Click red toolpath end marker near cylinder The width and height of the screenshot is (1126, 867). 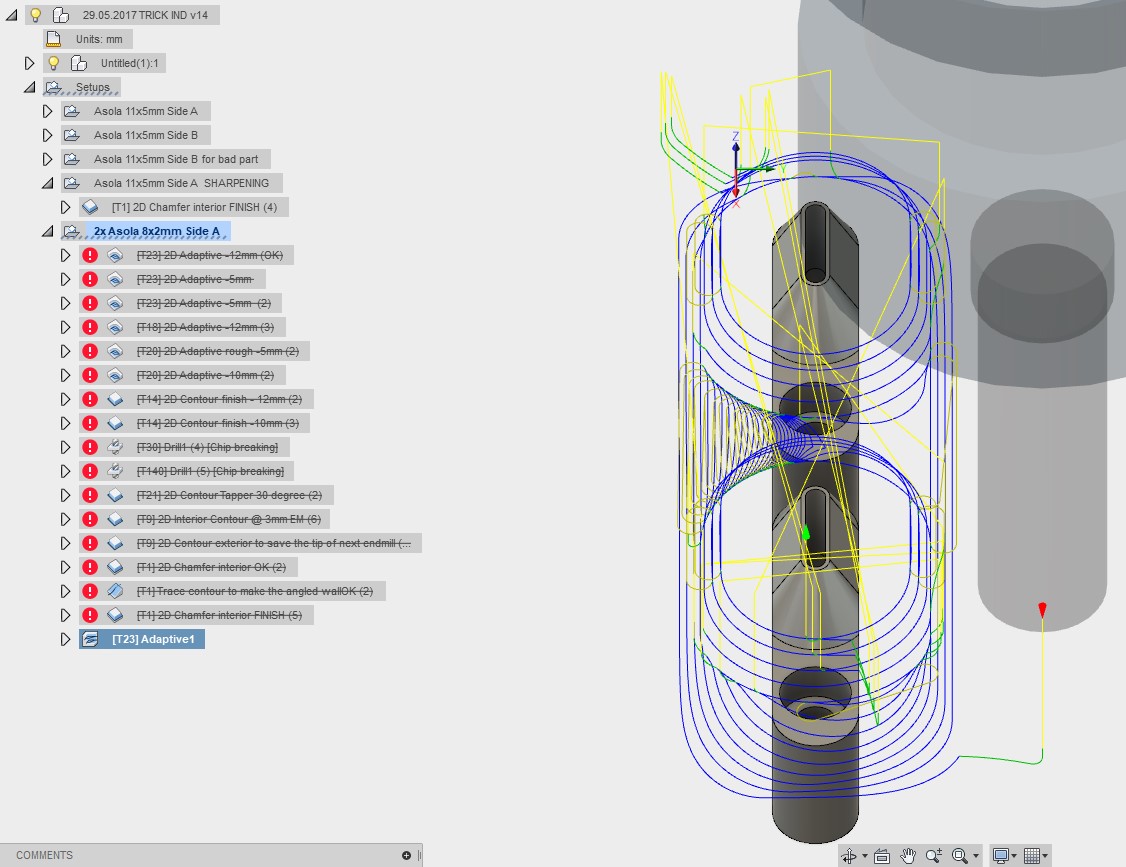pos(1042,610)
